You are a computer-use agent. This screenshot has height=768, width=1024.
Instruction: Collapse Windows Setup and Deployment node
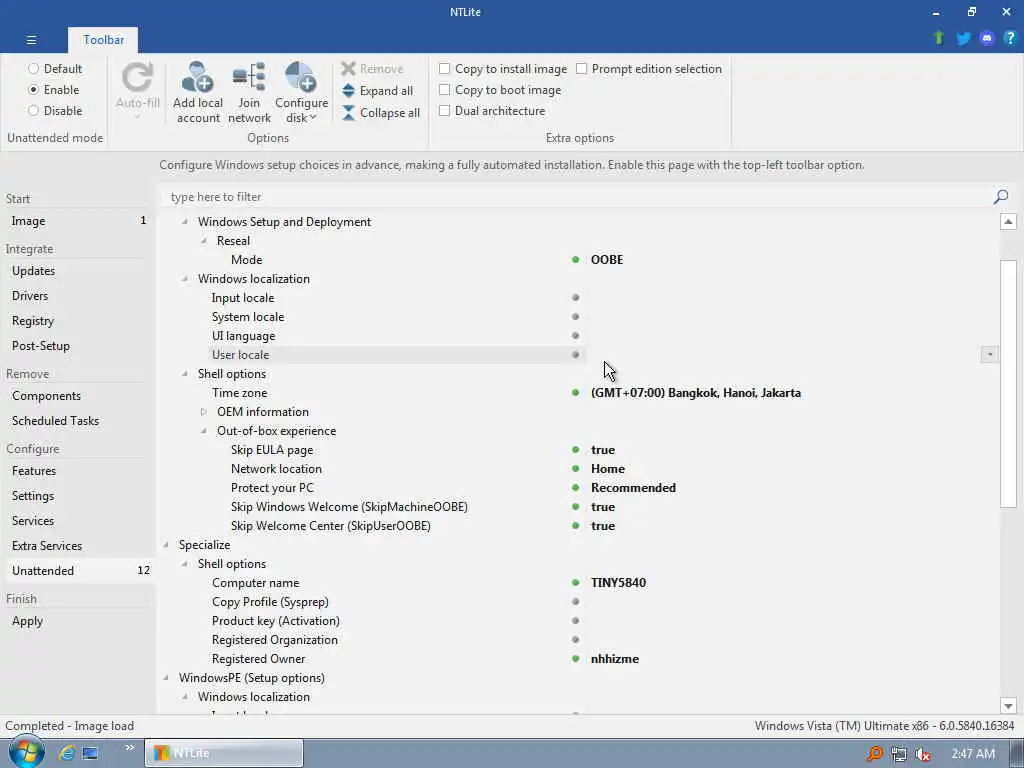(x=185, y=222)
